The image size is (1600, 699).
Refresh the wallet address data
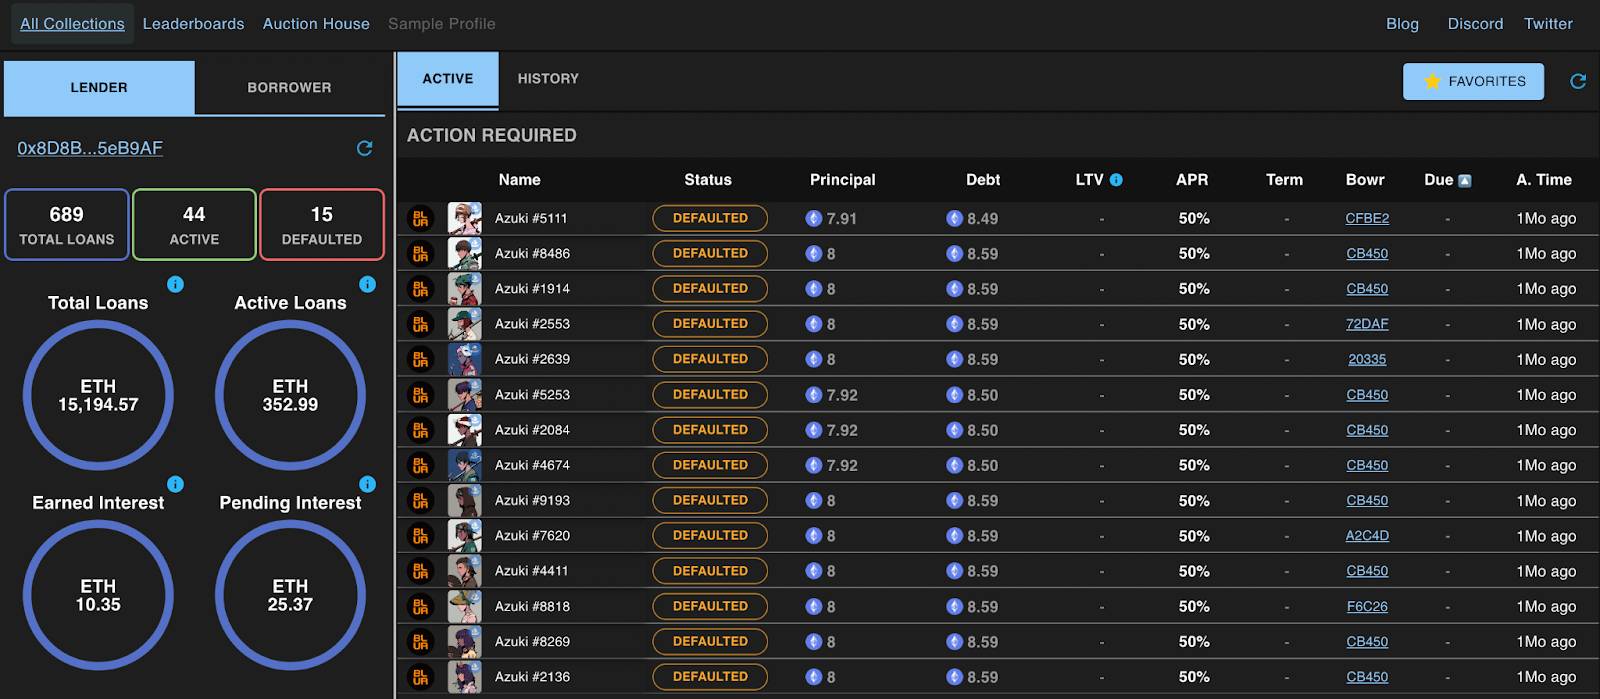point(365,148)
